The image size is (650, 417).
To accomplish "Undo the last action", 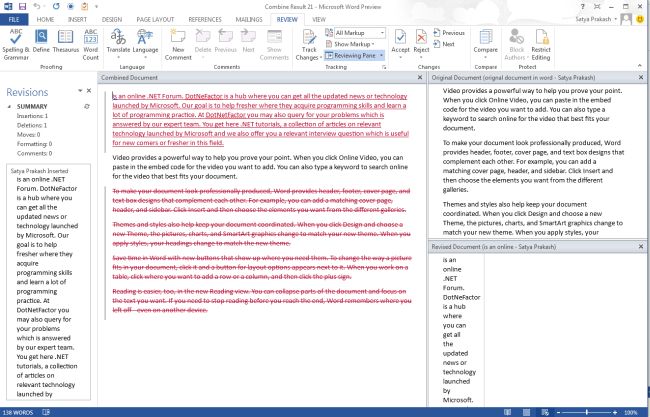I will point(37,7).
